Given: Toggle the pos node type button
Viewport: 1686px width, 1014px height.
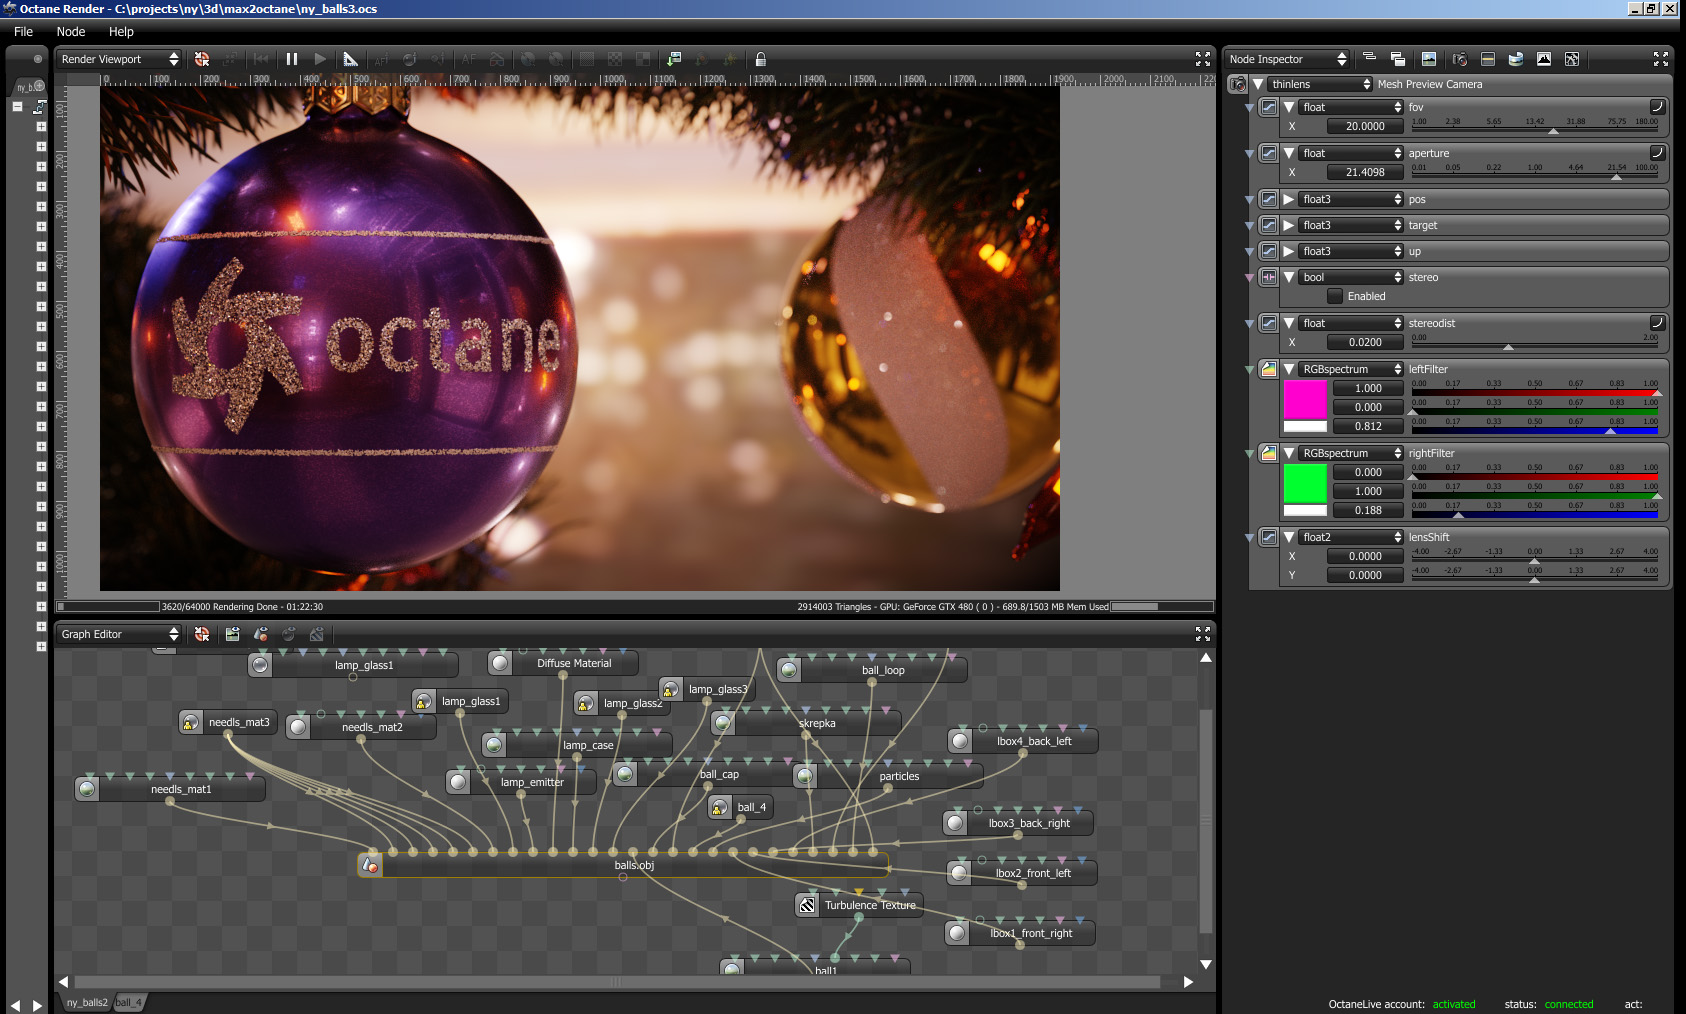Looking at the screenshot, I should pyautogui.click(x=1268, y=199).
